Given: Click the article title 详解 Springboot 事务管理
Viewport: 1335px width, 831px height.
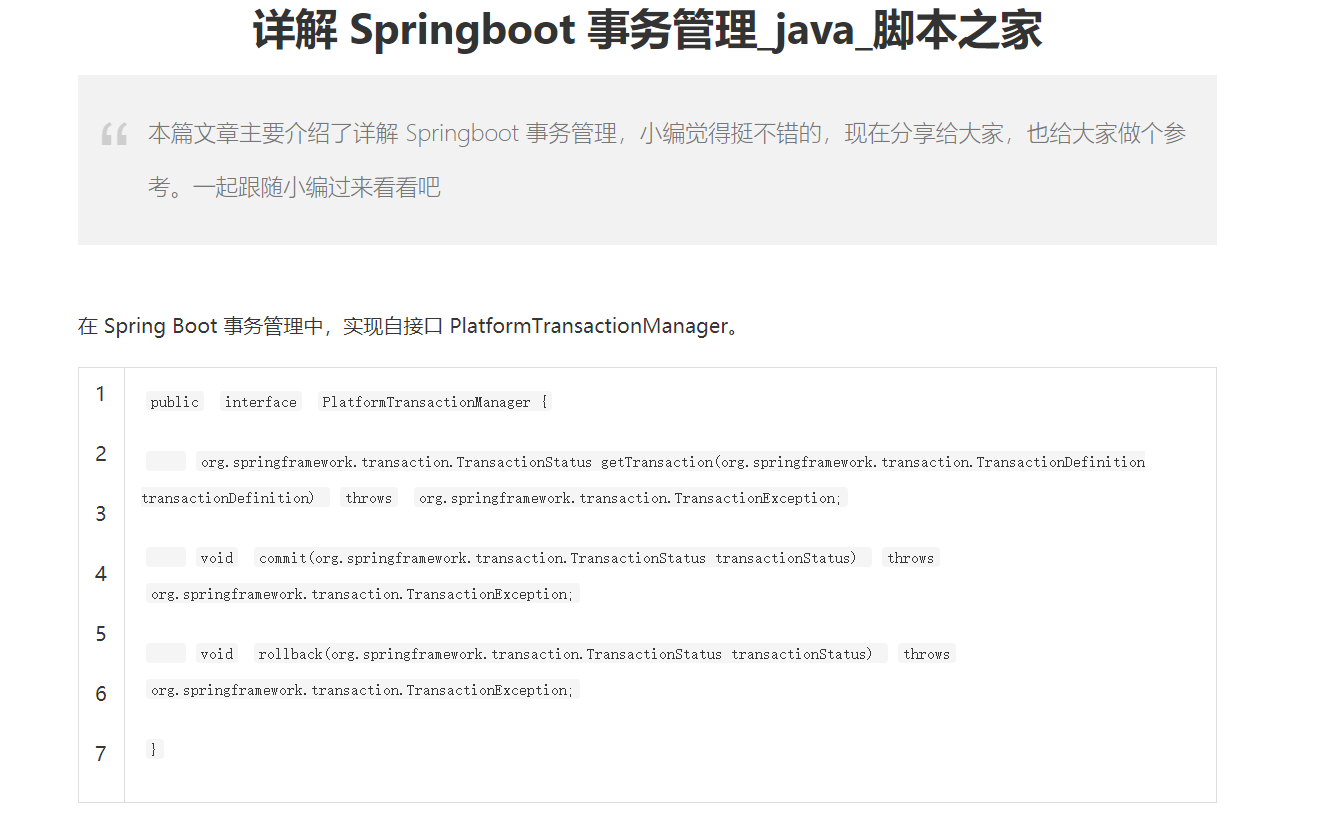Looking at the screenshot, I should point(647,30).
